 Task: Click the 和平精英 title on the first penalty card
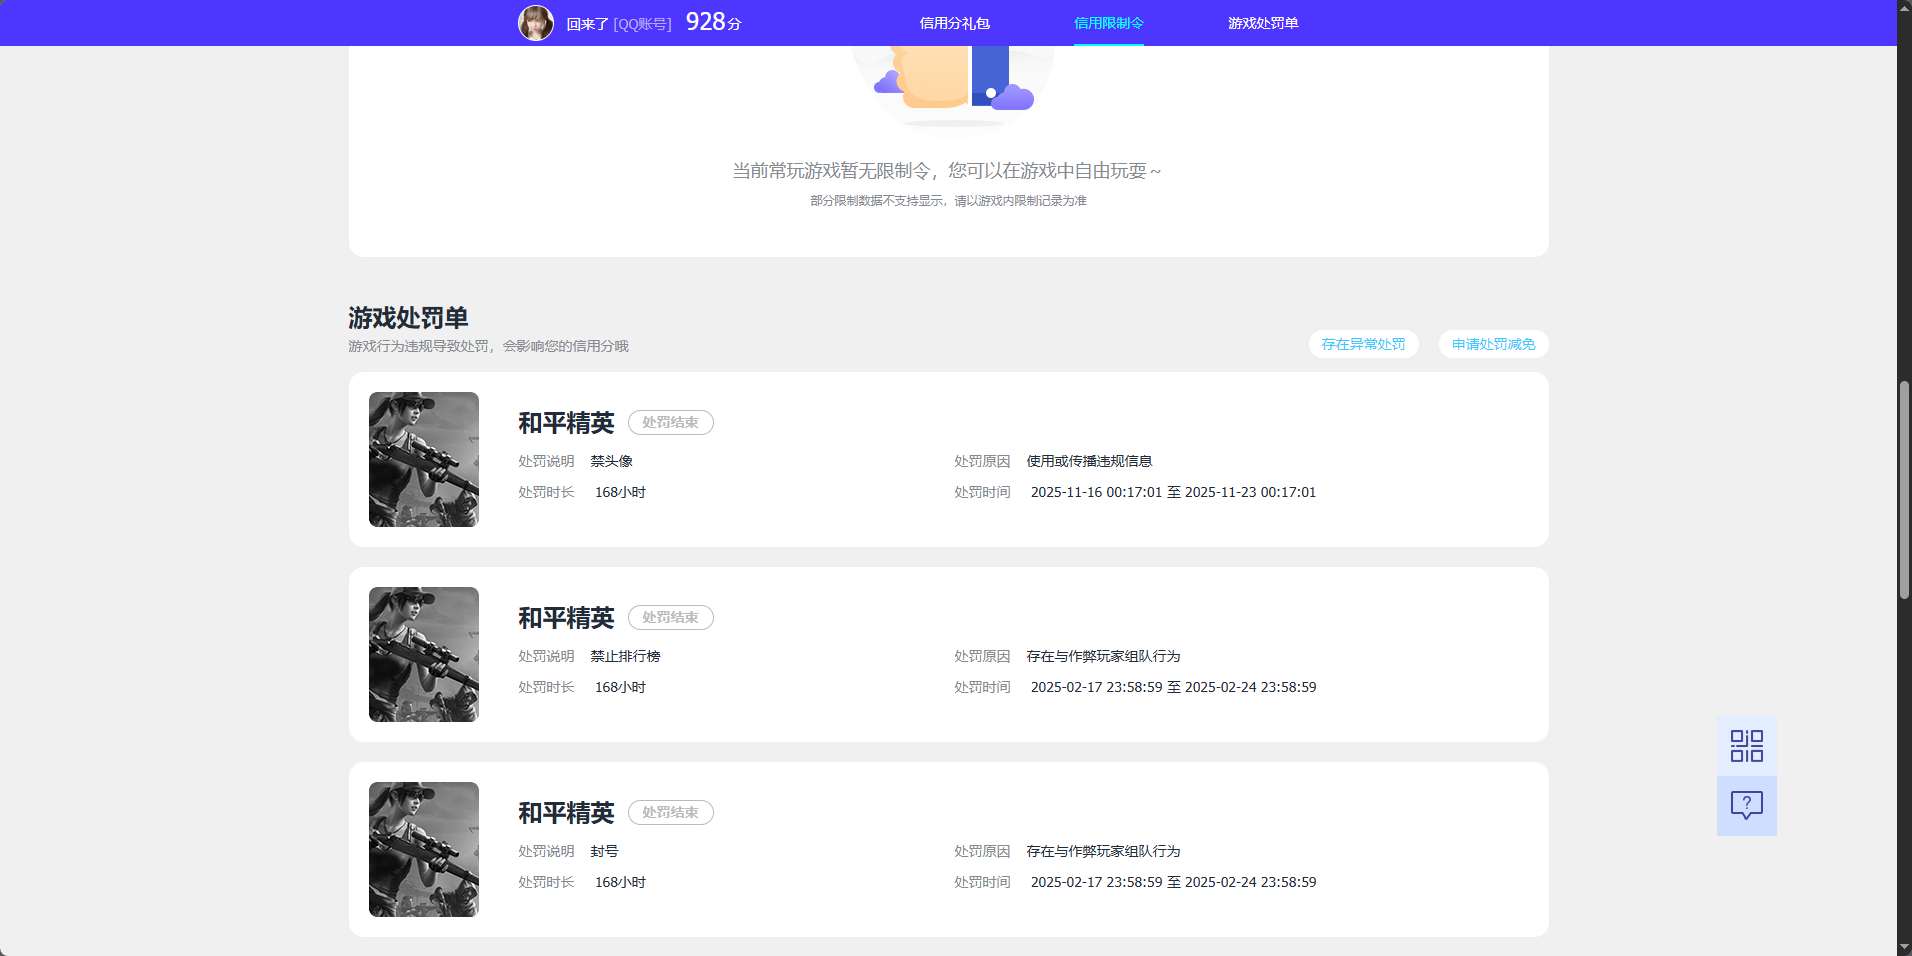(x=566, y=422)
